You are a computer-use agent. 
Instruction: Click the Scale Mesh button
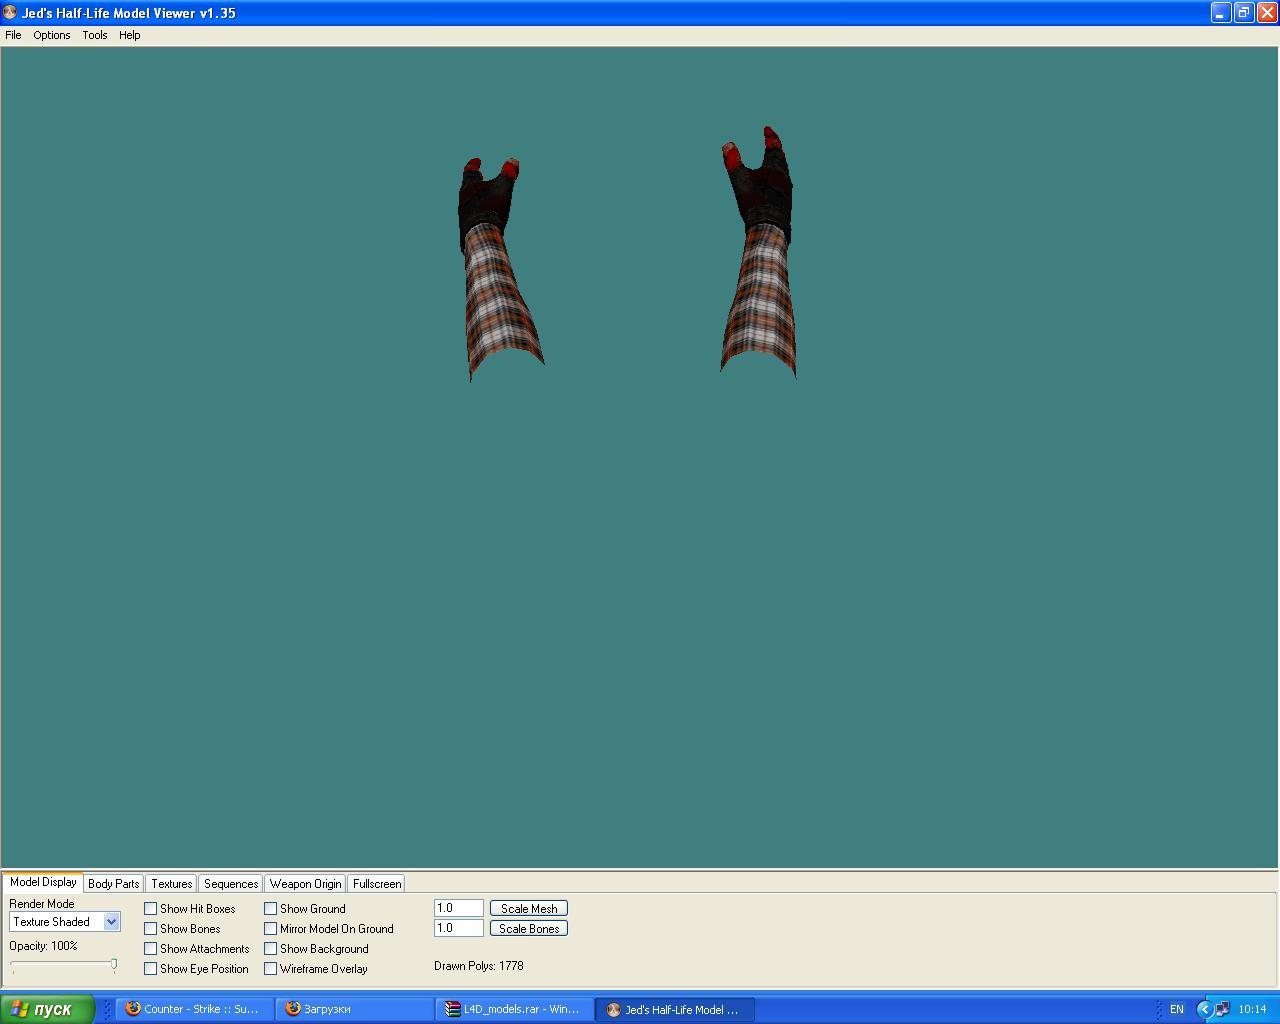(x=529, y=909)
